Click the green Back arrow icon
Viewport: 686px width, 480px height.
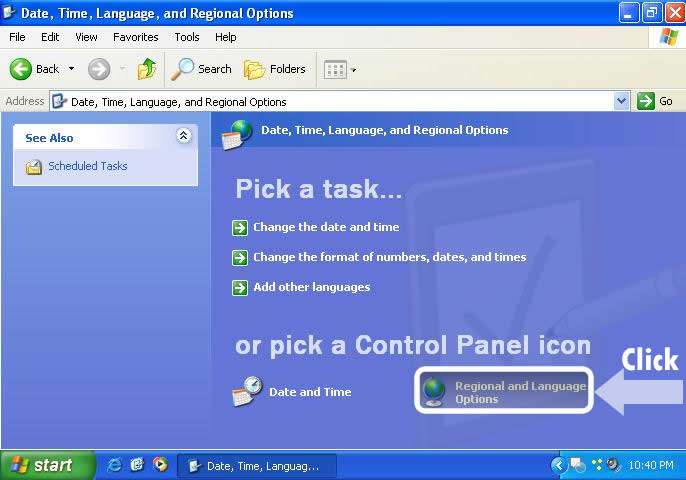21,69
